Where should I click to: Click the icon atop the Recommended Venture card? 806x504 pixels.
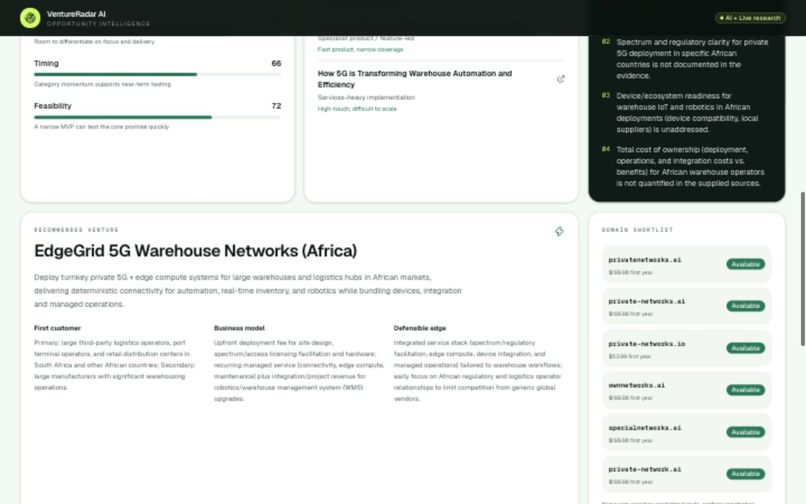[559, 231]
